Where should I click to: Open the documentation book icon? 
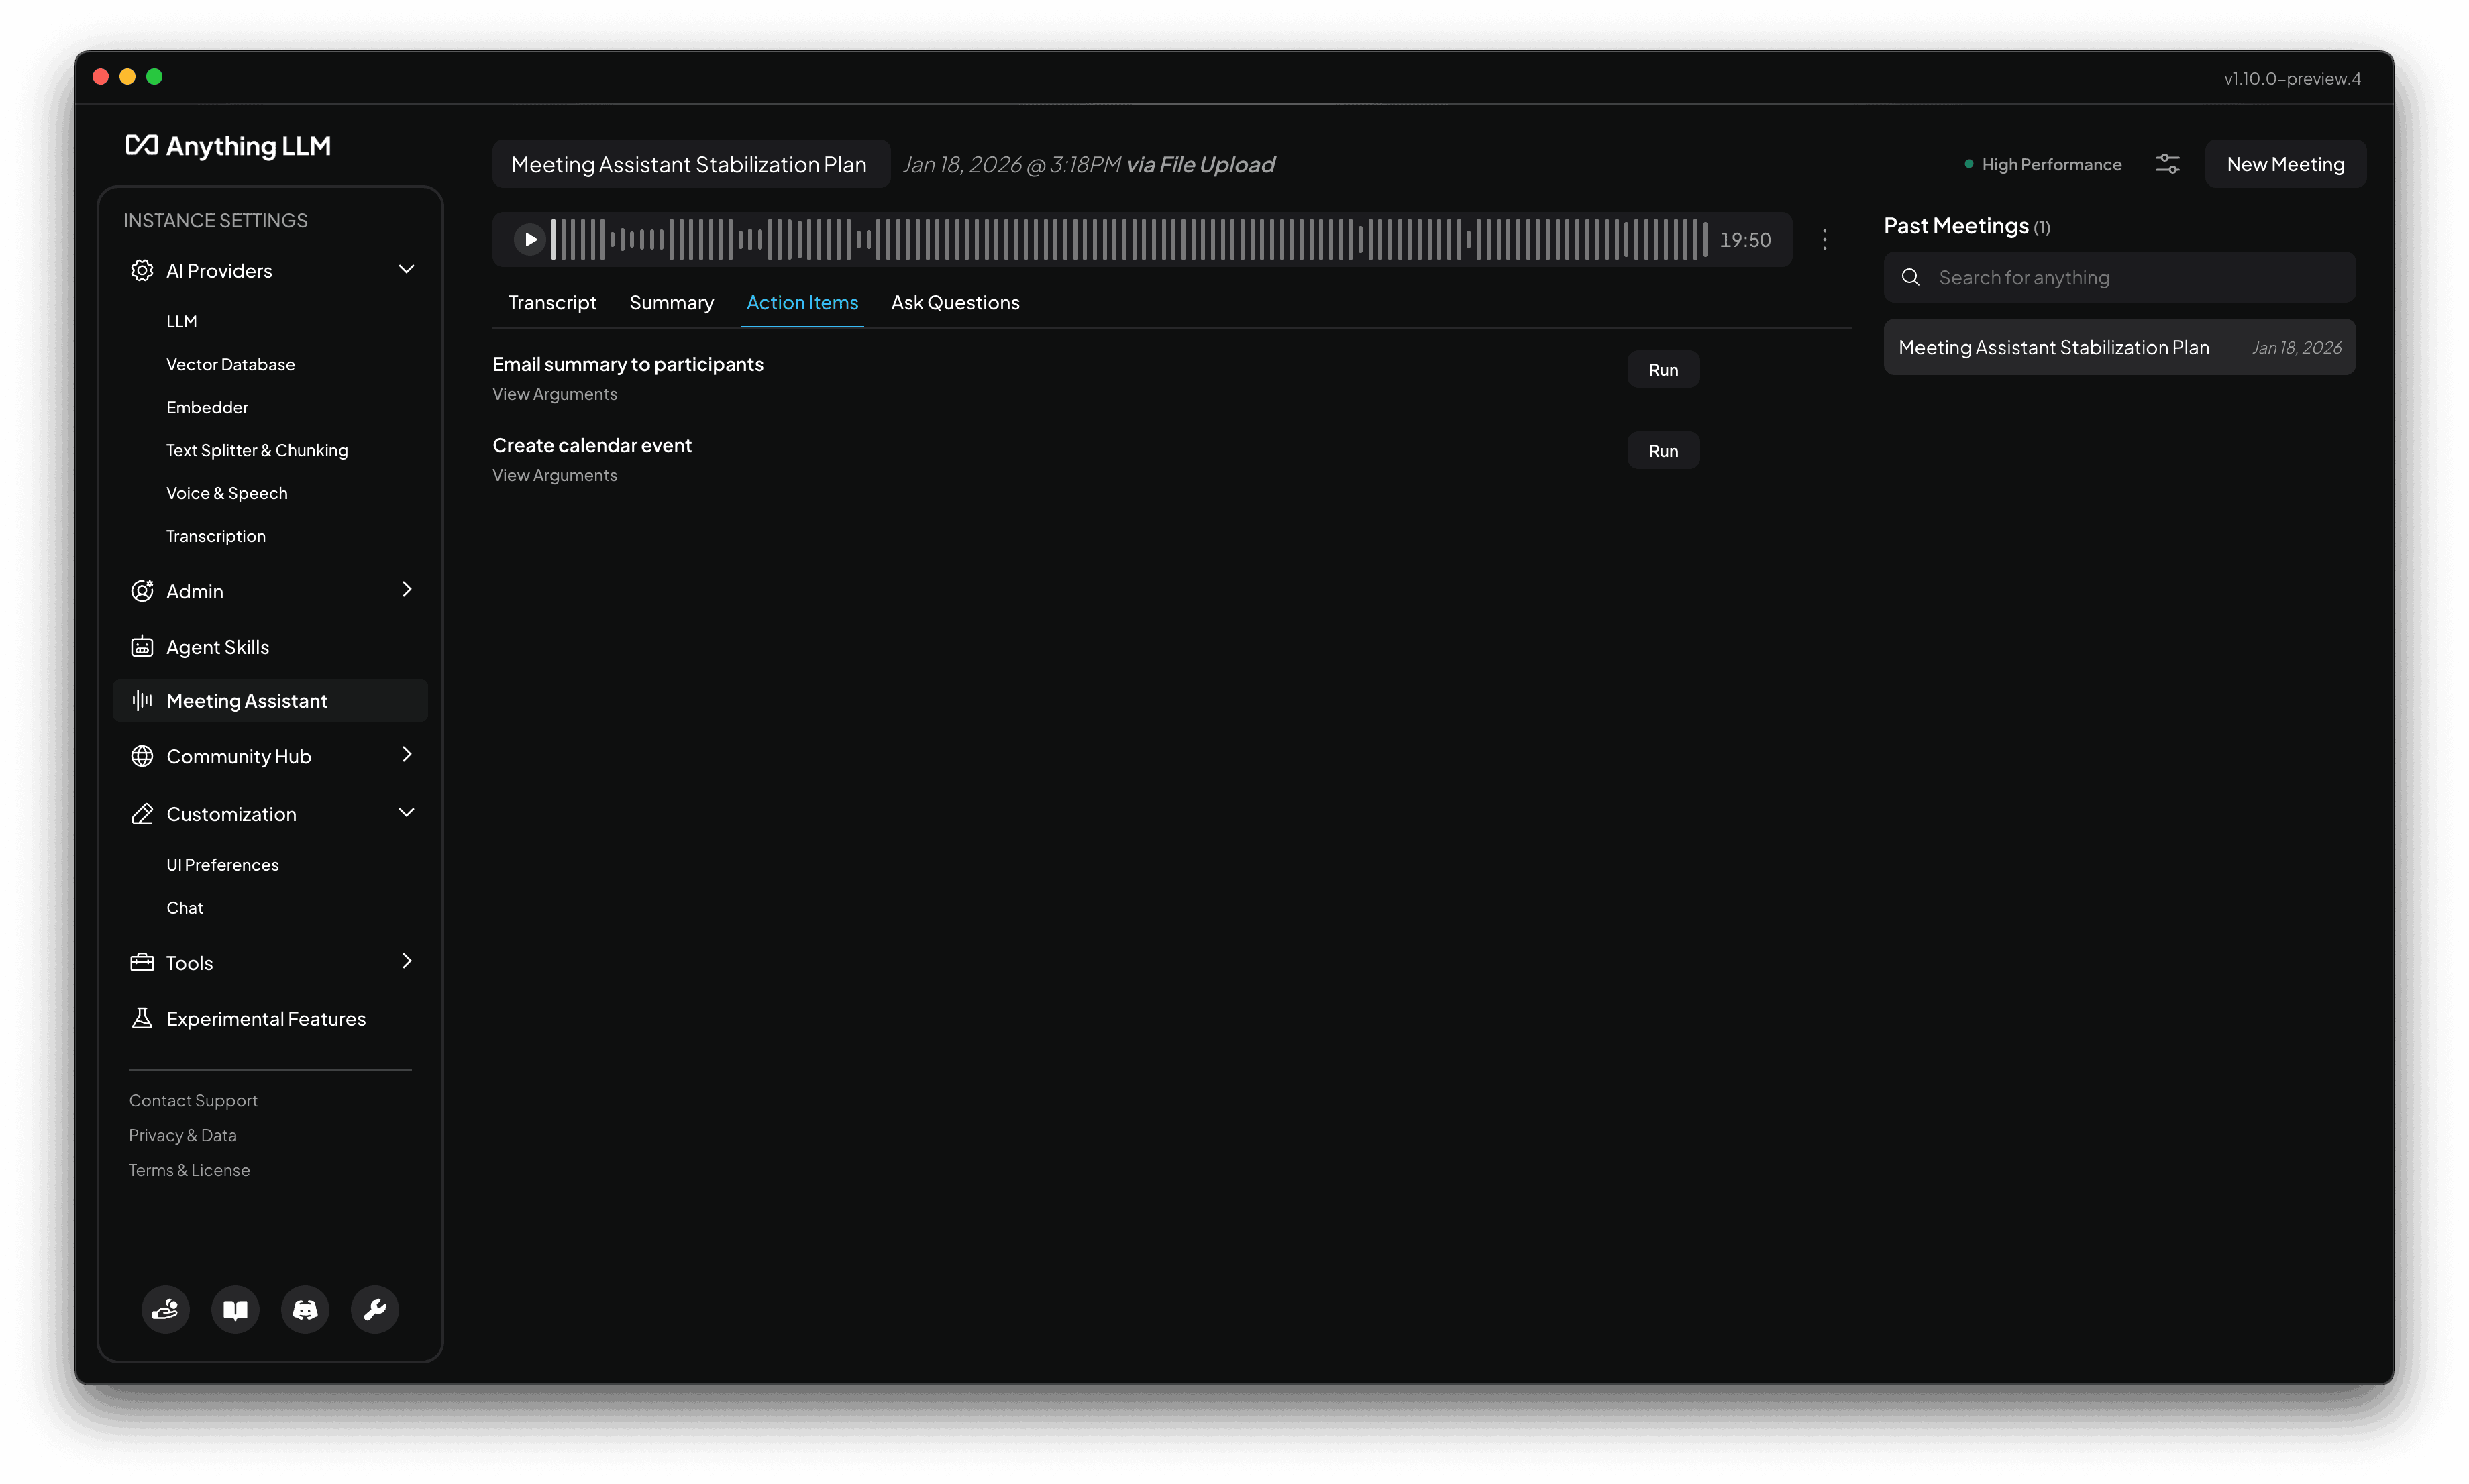coord(235,1309)
